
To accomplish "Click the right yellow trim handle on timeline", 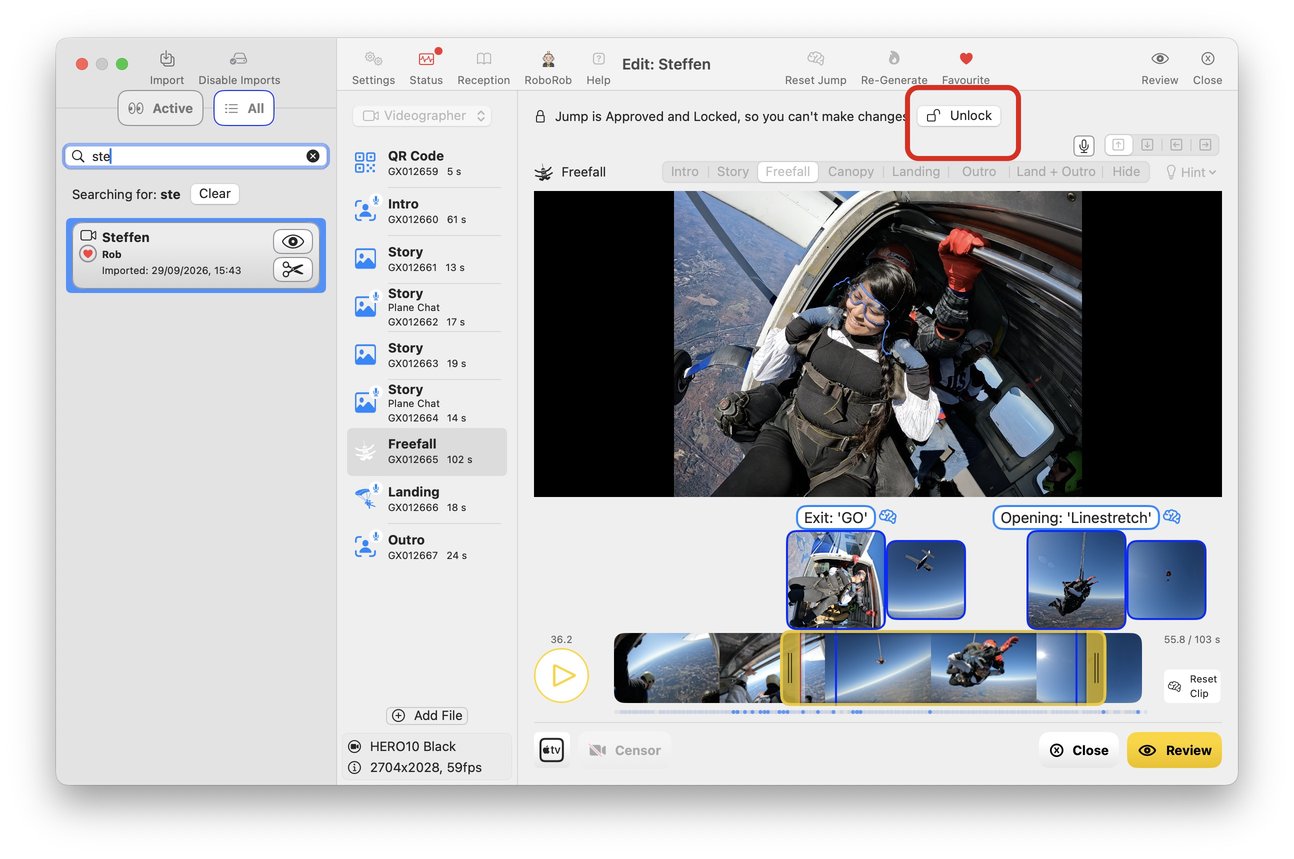I will (x=1096, y=667).
